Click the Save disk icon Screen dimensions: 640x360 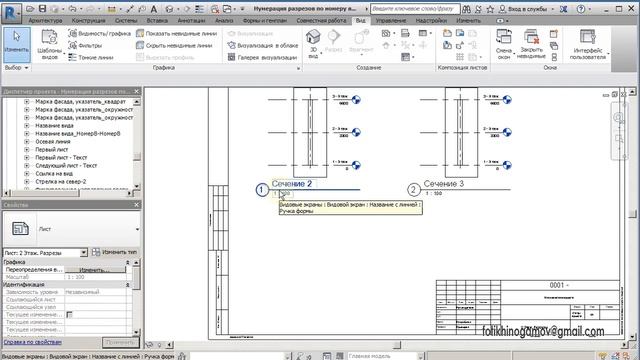coord(42,9)
